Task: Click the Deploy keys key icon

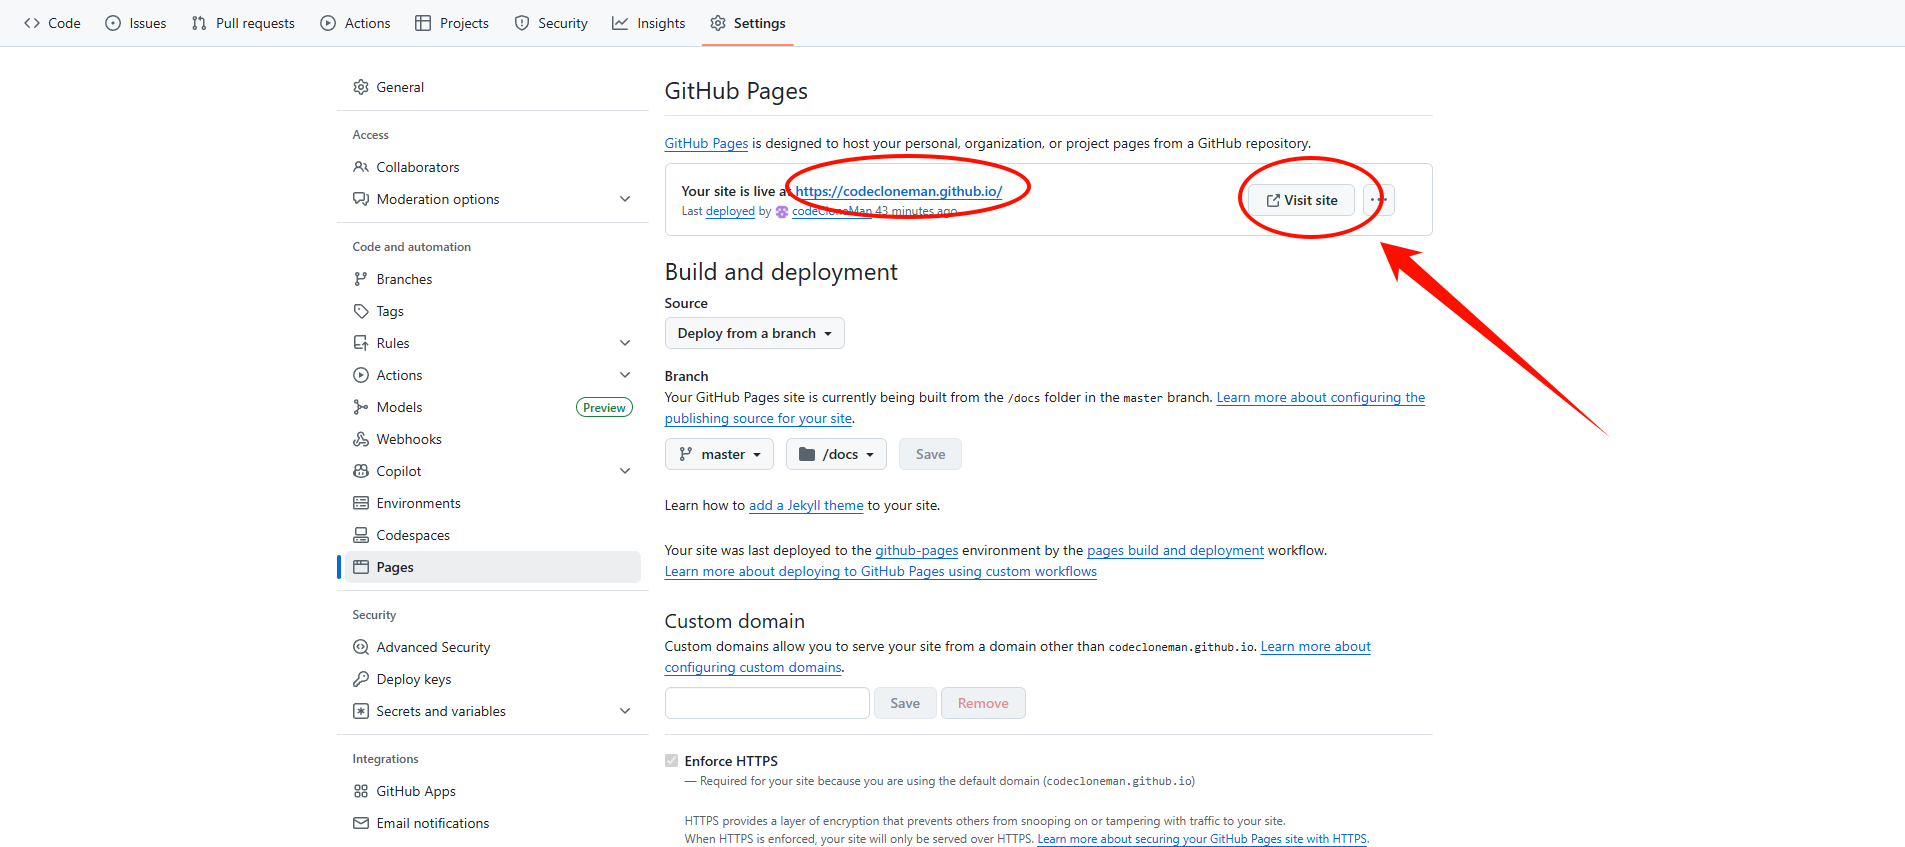Action: point(361,679)
